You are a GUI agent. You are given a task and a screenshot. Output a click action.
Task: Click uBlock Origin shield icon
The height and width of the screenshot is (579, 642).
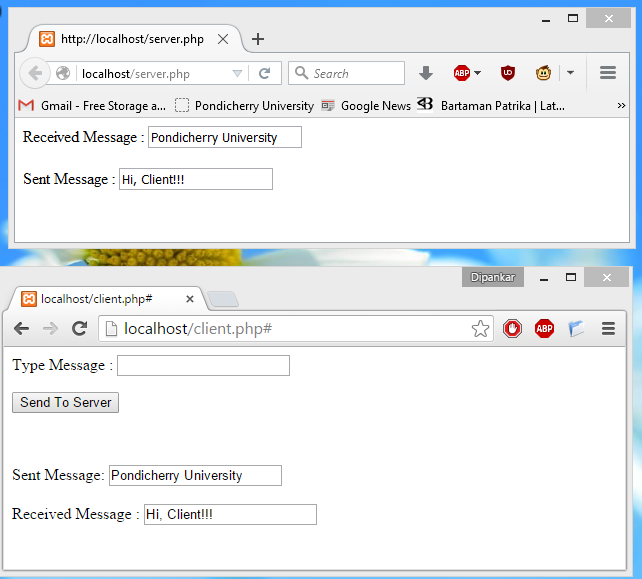pyautogui.click(x=508, y=73)
